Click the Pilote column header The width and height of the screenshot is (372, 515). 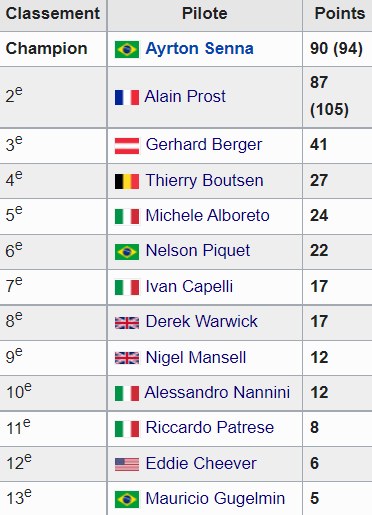pos(205,14)
